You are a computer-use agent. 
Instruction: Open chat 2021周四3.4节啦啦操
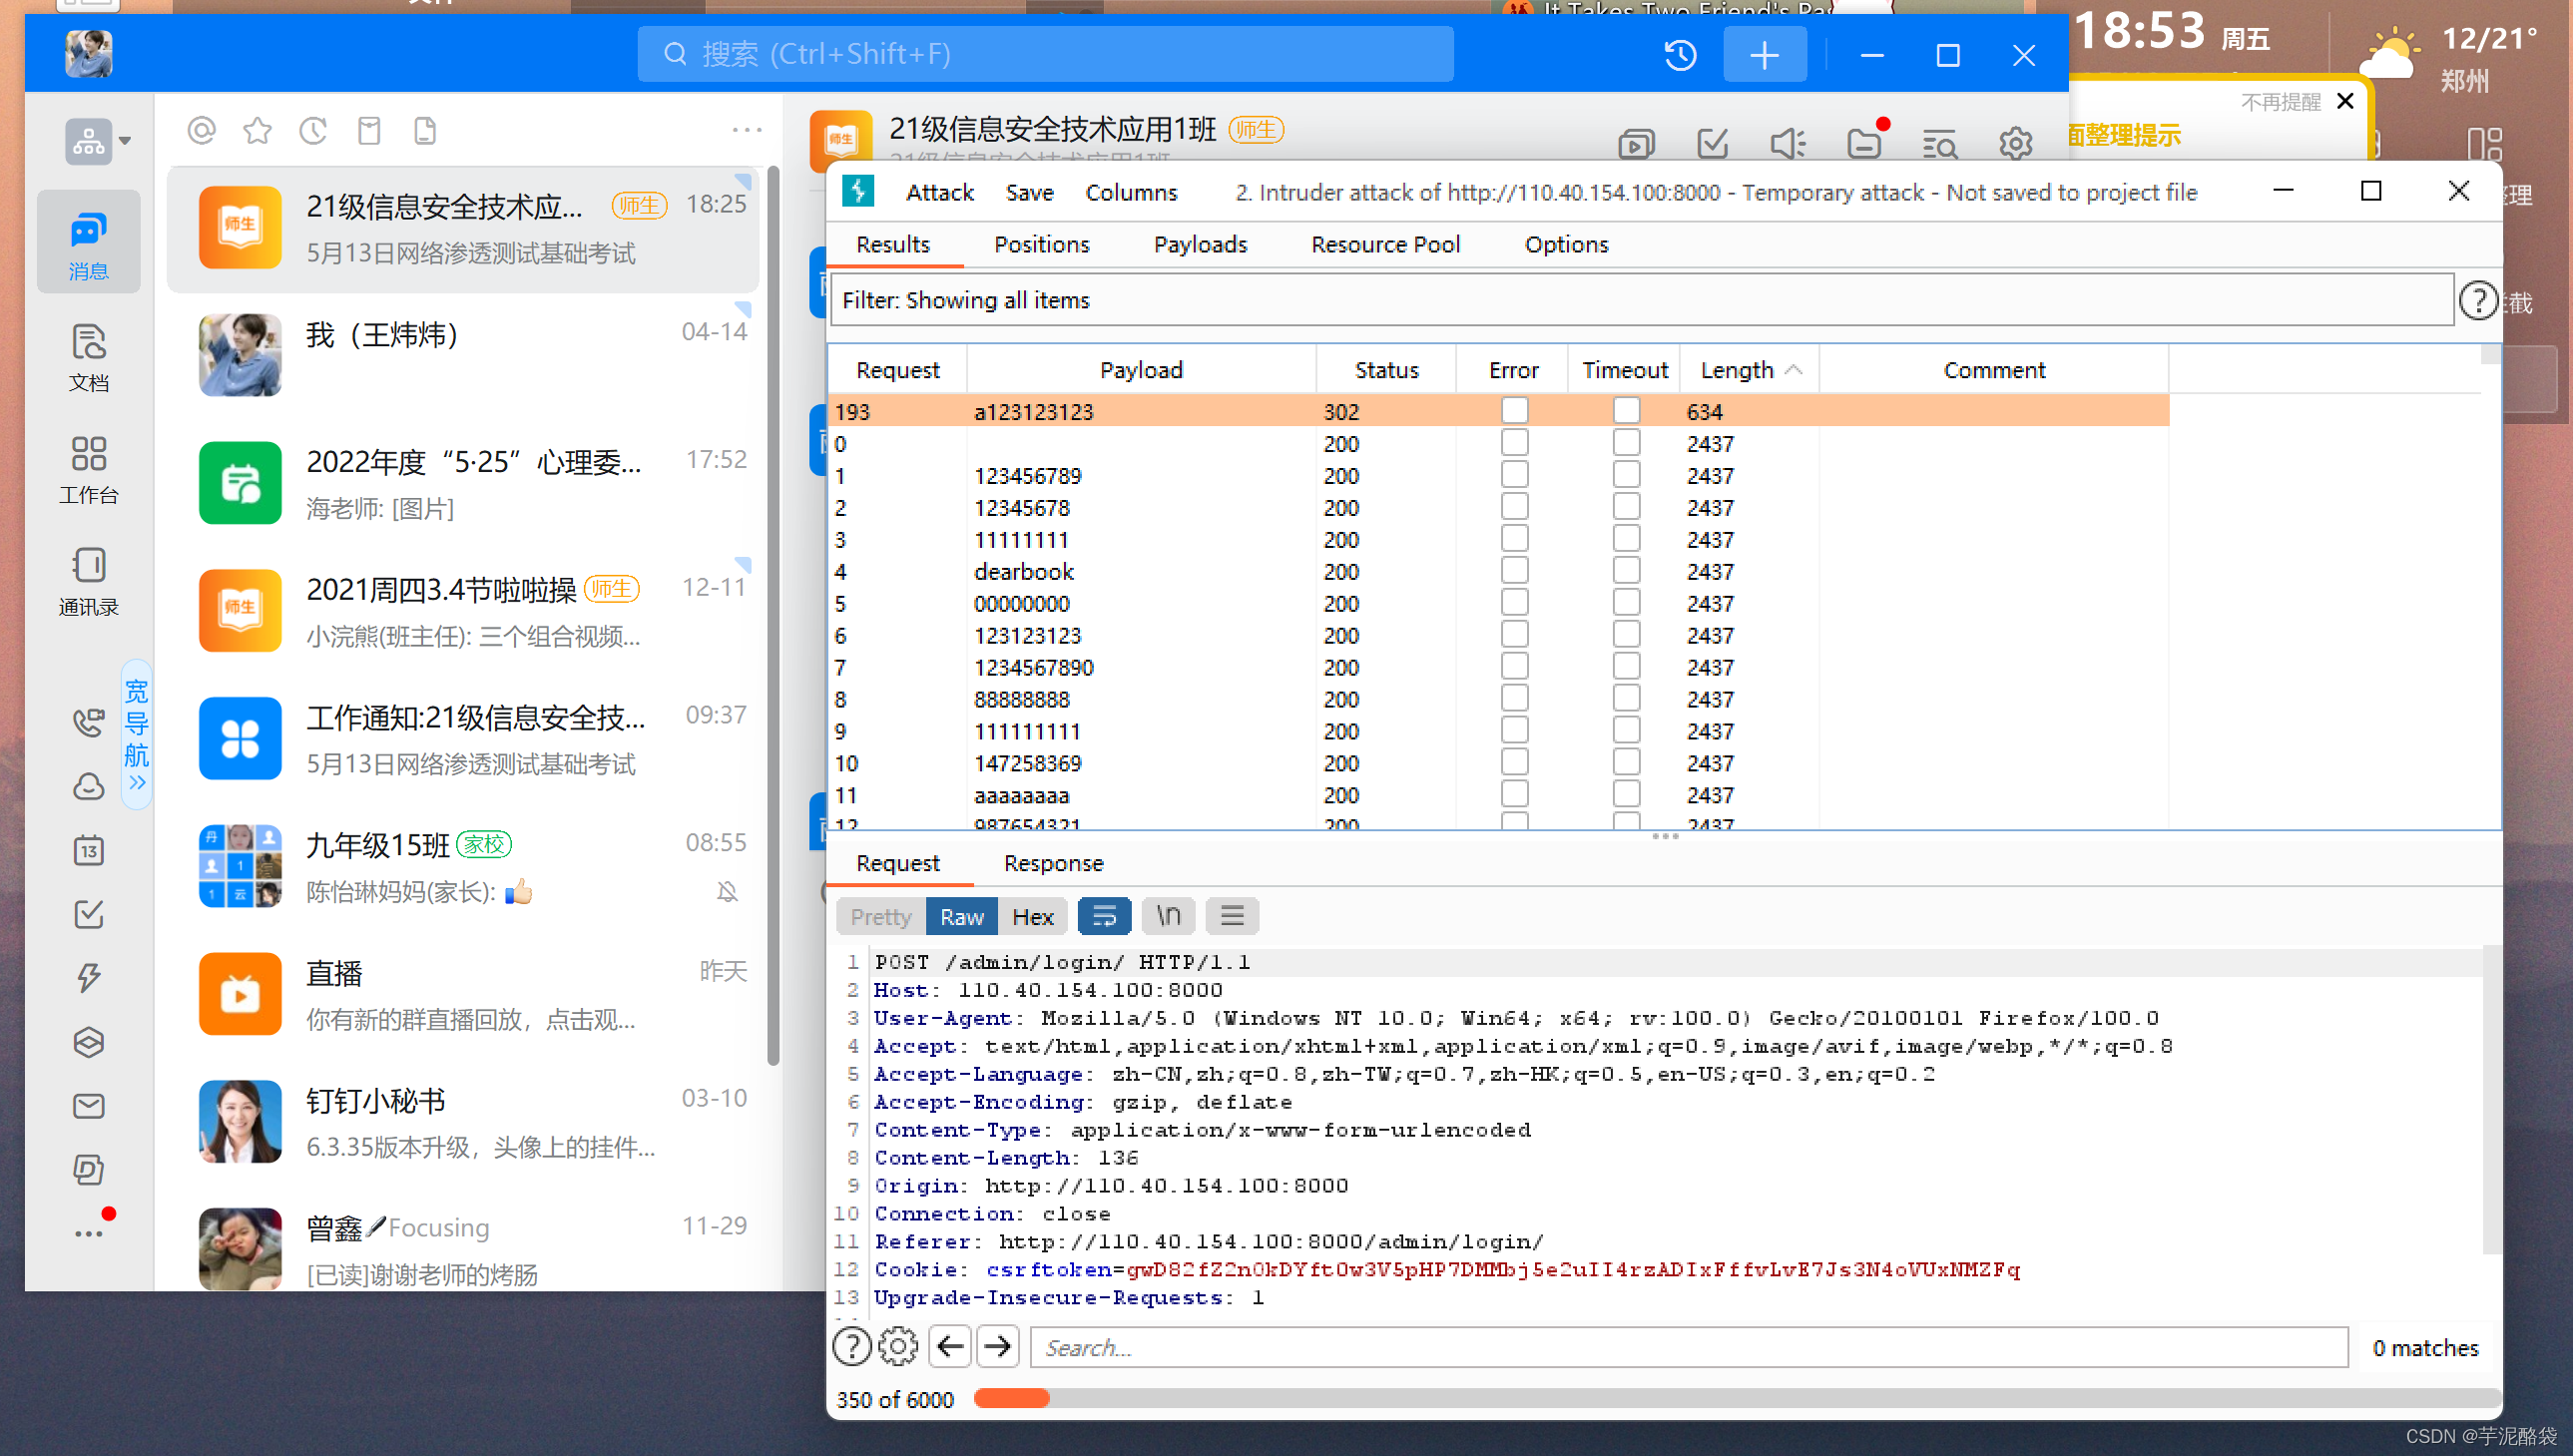[464, 611]
